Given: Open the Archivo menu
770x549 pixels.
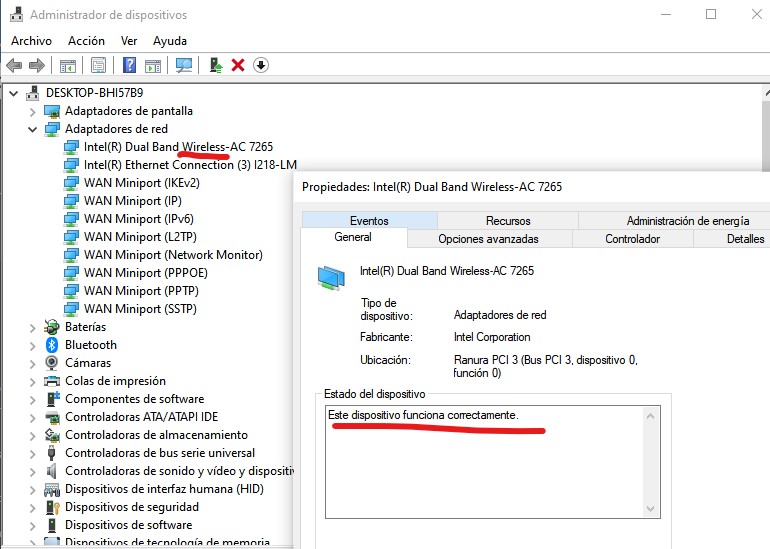Looking at the screenshot, I should click(x=31, y=41).
